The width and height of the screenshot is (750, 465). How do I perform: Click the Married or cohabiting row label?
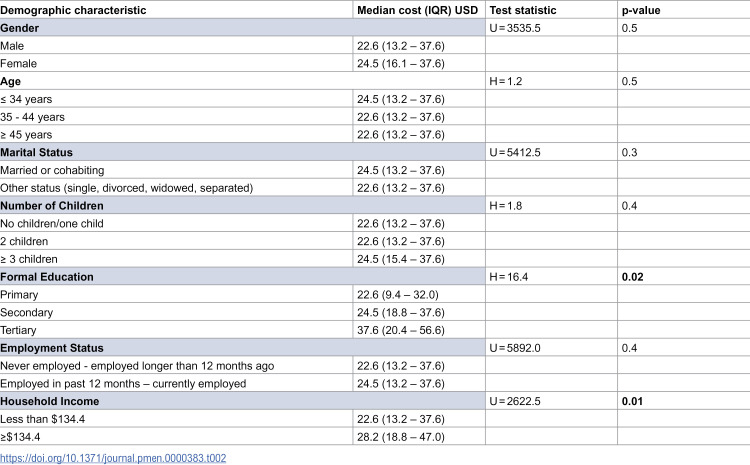(52, 170)
